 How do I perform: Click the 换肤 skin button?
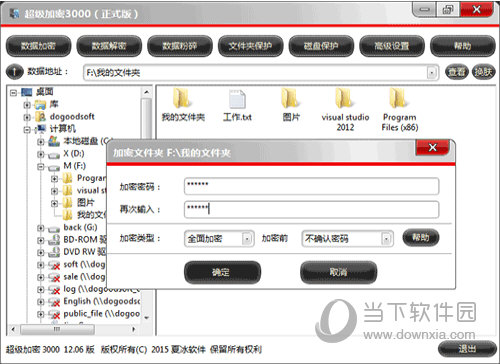click(x=483, y=72)
